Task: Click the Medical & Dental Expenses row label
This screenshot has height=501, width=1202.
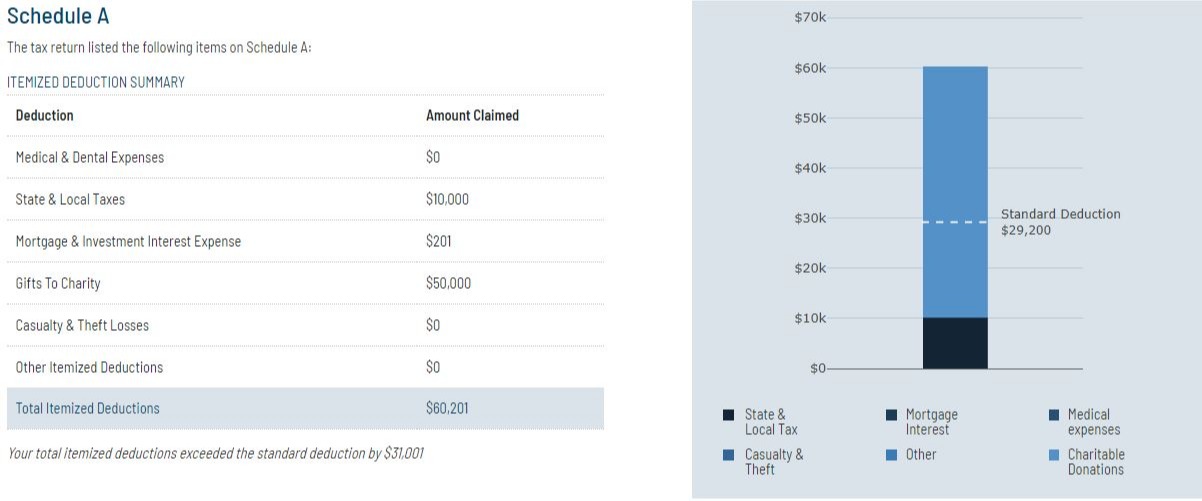Action: [x=90, y=157]
